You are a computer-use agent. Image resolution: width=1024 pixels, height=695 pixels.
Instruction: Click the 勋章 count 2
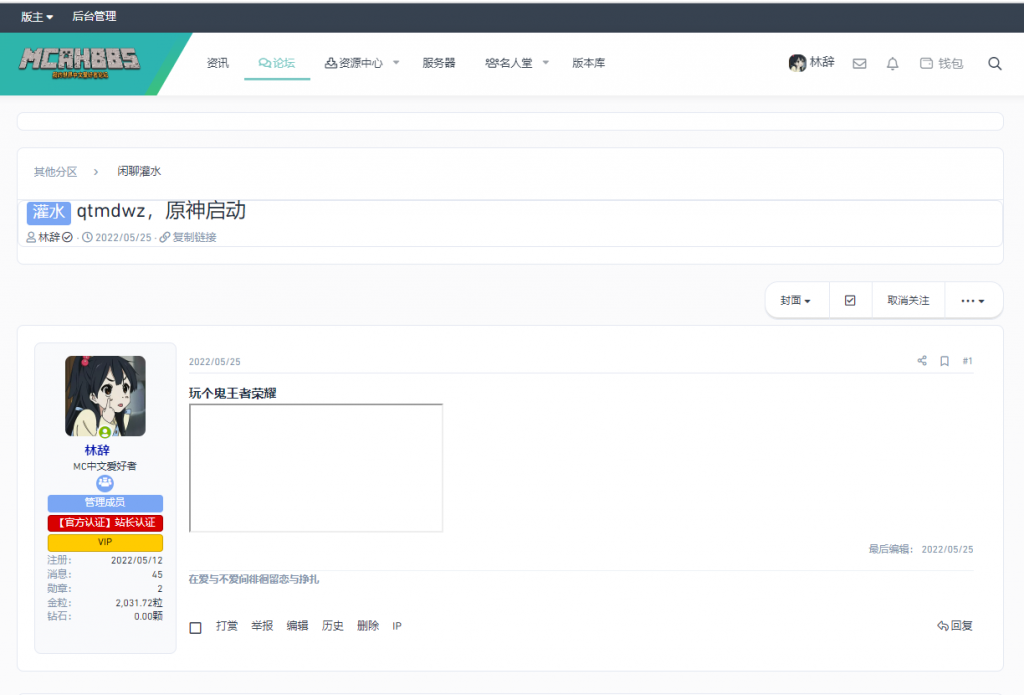(x=159, y=589)
